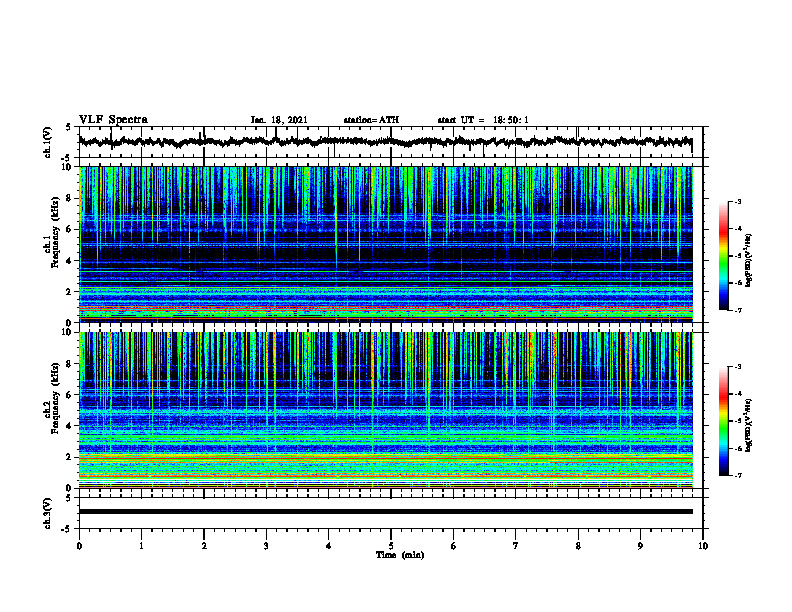
Task: Click the time axis tick label "0"
Action: 79,546
